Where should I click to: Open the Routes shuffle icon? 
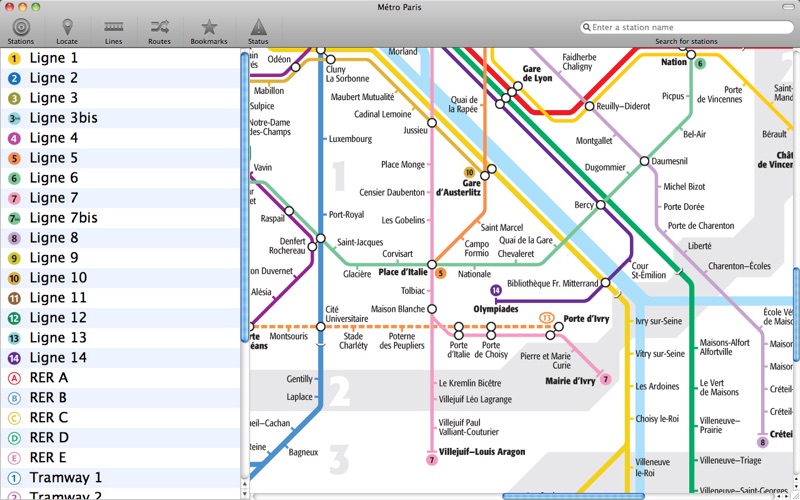pos(159,27)
